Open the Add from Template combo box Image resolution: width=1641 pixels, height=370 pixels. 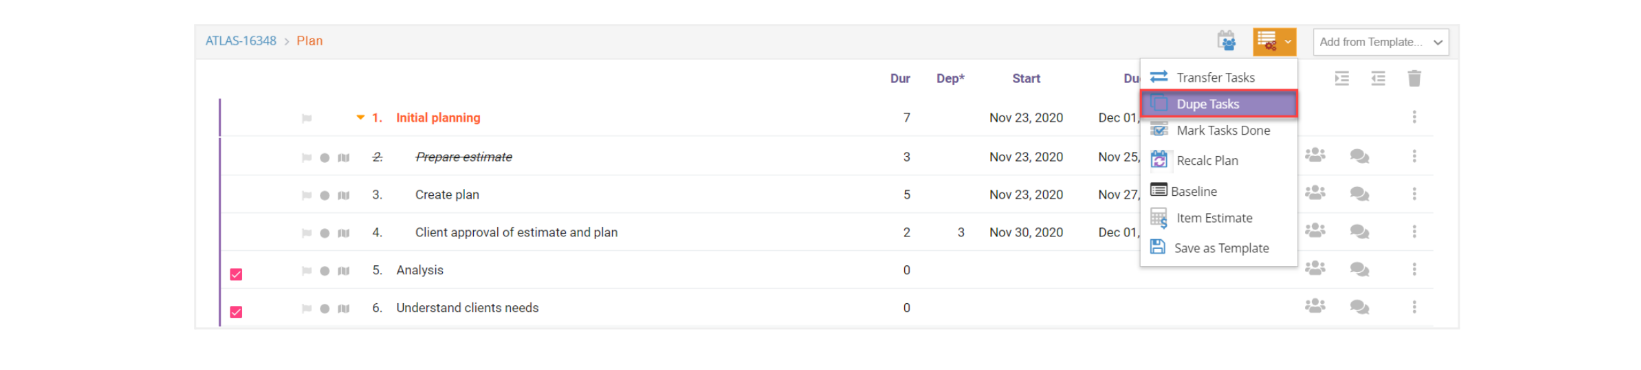click(x=1380, y=42)
